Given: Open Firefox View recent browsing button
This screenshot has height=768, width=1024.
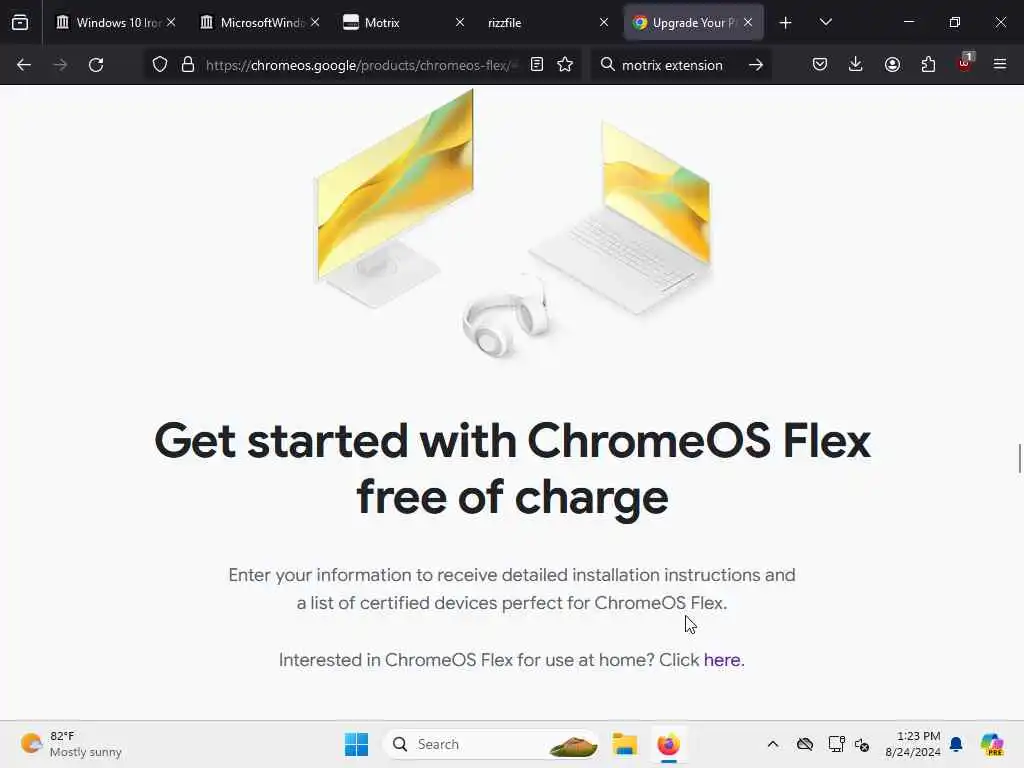Looking at the screenshot, I should click(x=20, y=22).
